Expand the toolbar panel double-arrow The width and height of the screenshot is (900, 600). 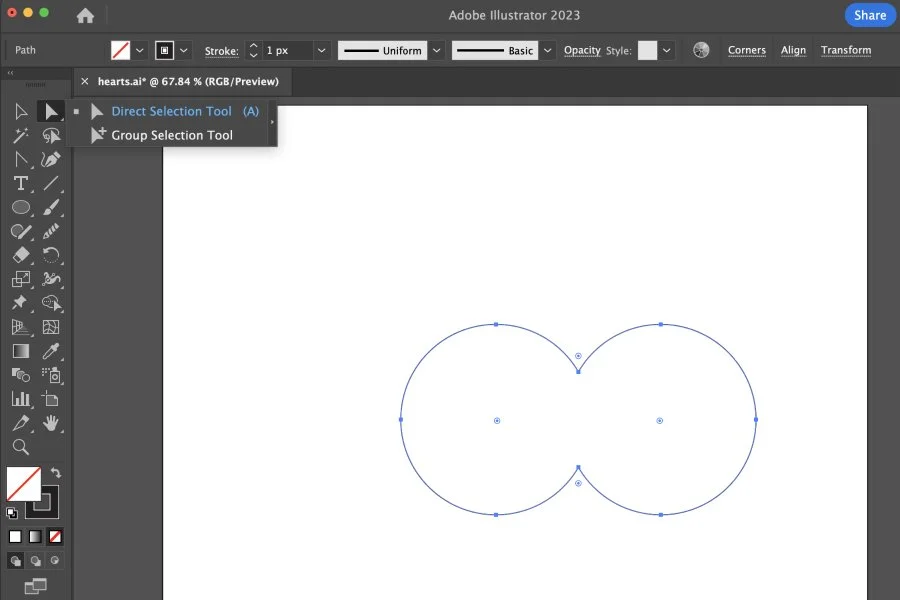pyautogui.click(x=10, y=73)
